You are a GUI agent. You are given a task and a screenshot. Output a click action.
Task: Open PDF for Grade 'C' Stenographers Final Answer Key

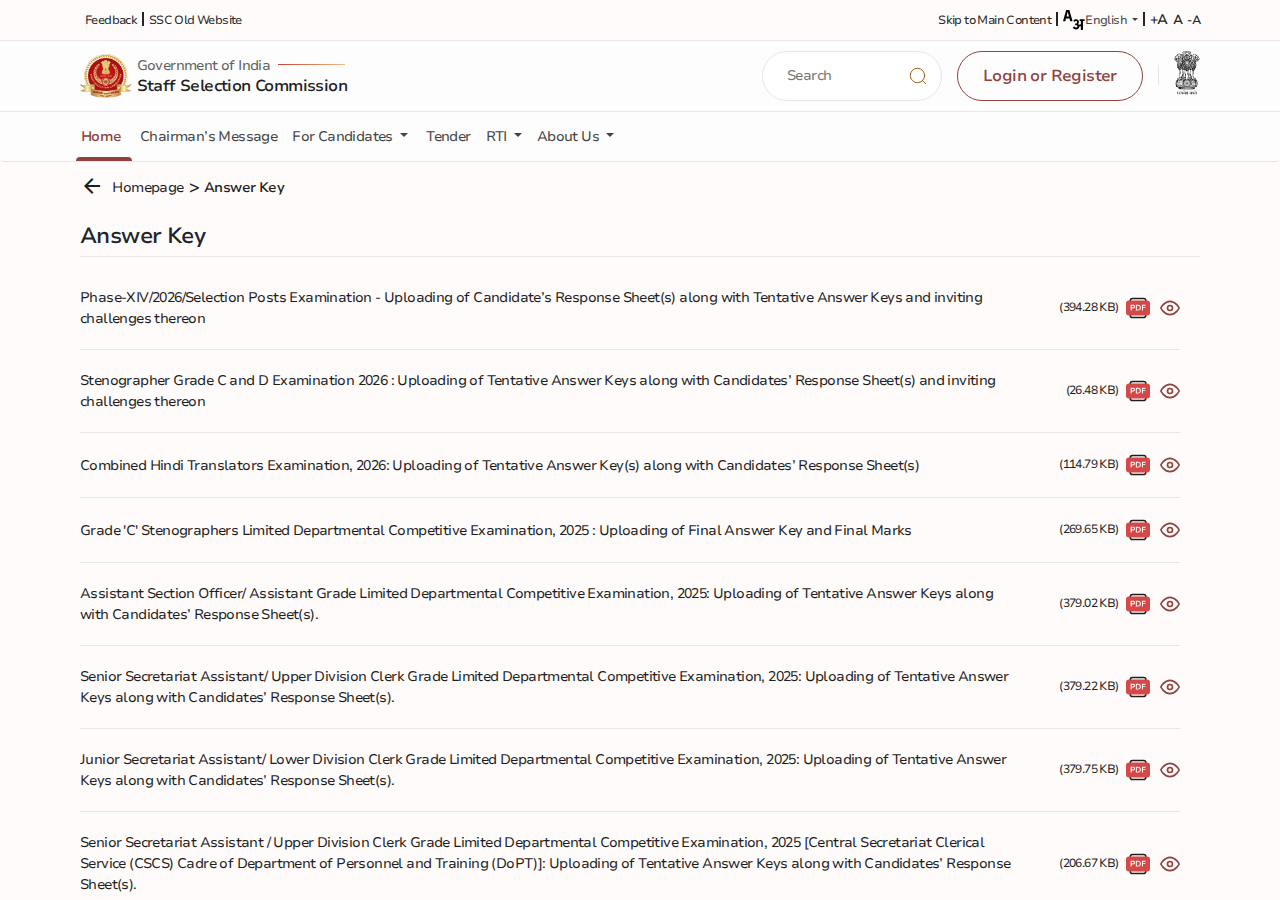(1138, 530)
